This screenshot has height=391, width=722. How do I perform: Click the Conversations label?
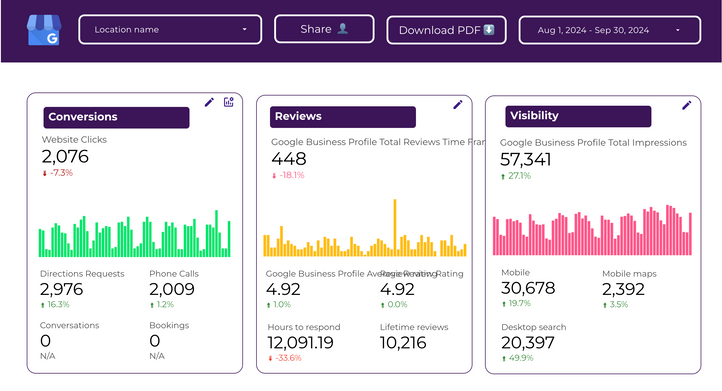coord(70,325)
